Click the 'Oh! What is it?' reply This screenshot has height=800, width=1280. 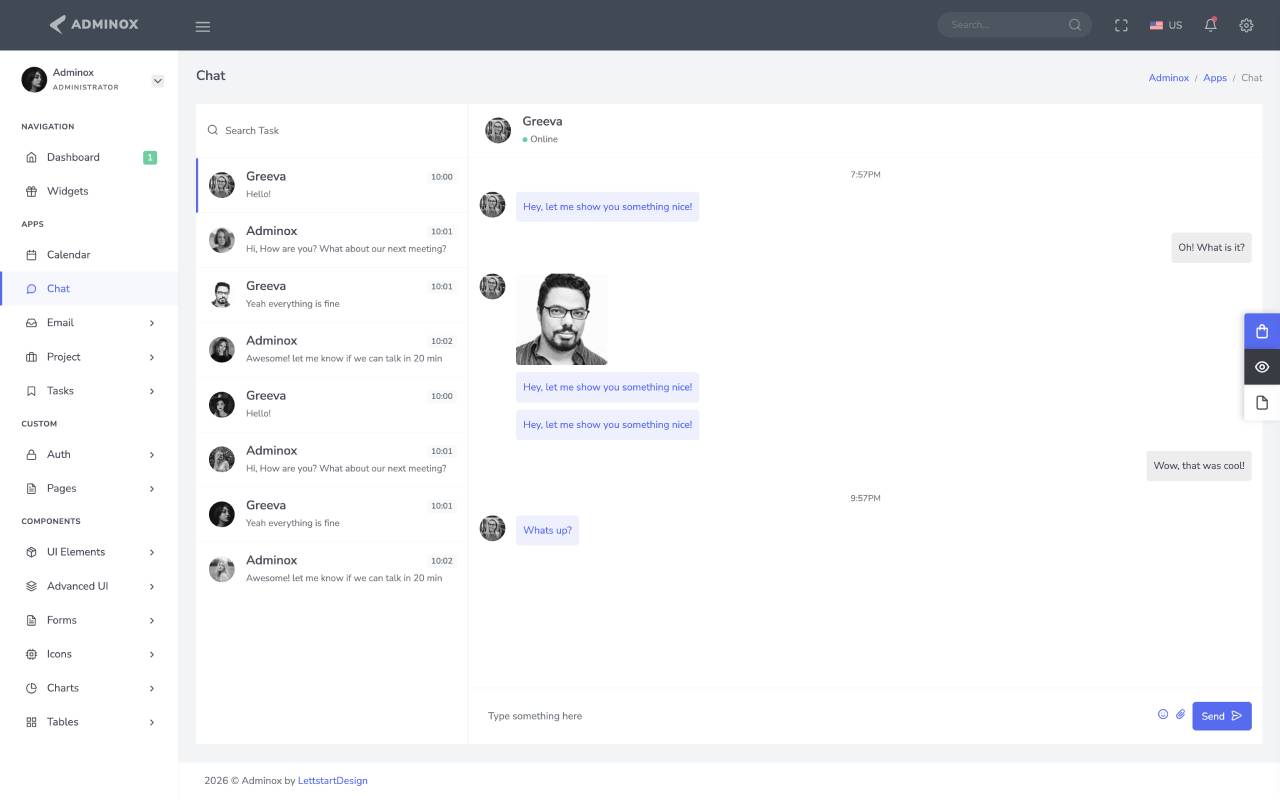coord(1211,247)
